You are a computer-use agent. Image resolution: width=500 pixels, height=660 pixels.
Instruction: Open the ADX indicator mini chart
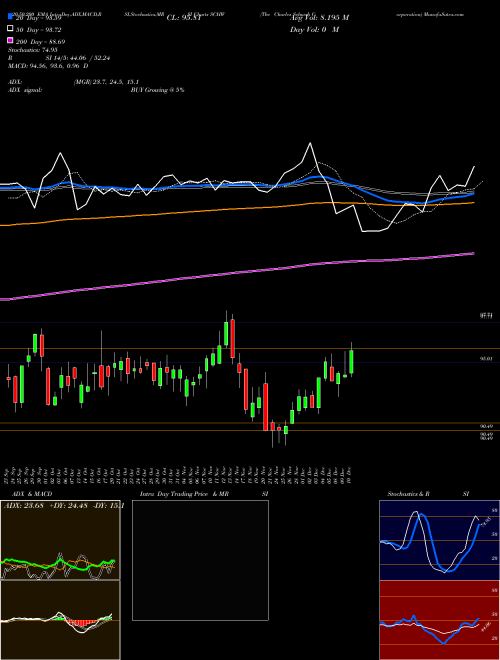(60, 540)
